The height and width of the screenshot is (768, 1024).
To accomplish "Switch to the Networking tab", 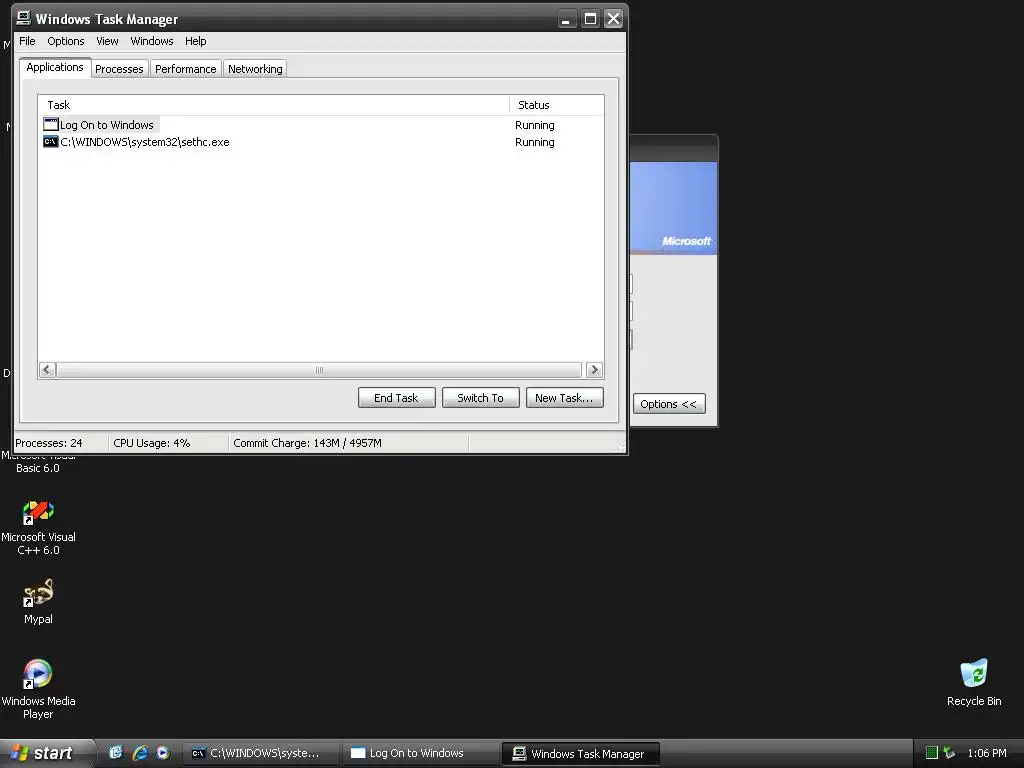I will click(x=255, y=69).
